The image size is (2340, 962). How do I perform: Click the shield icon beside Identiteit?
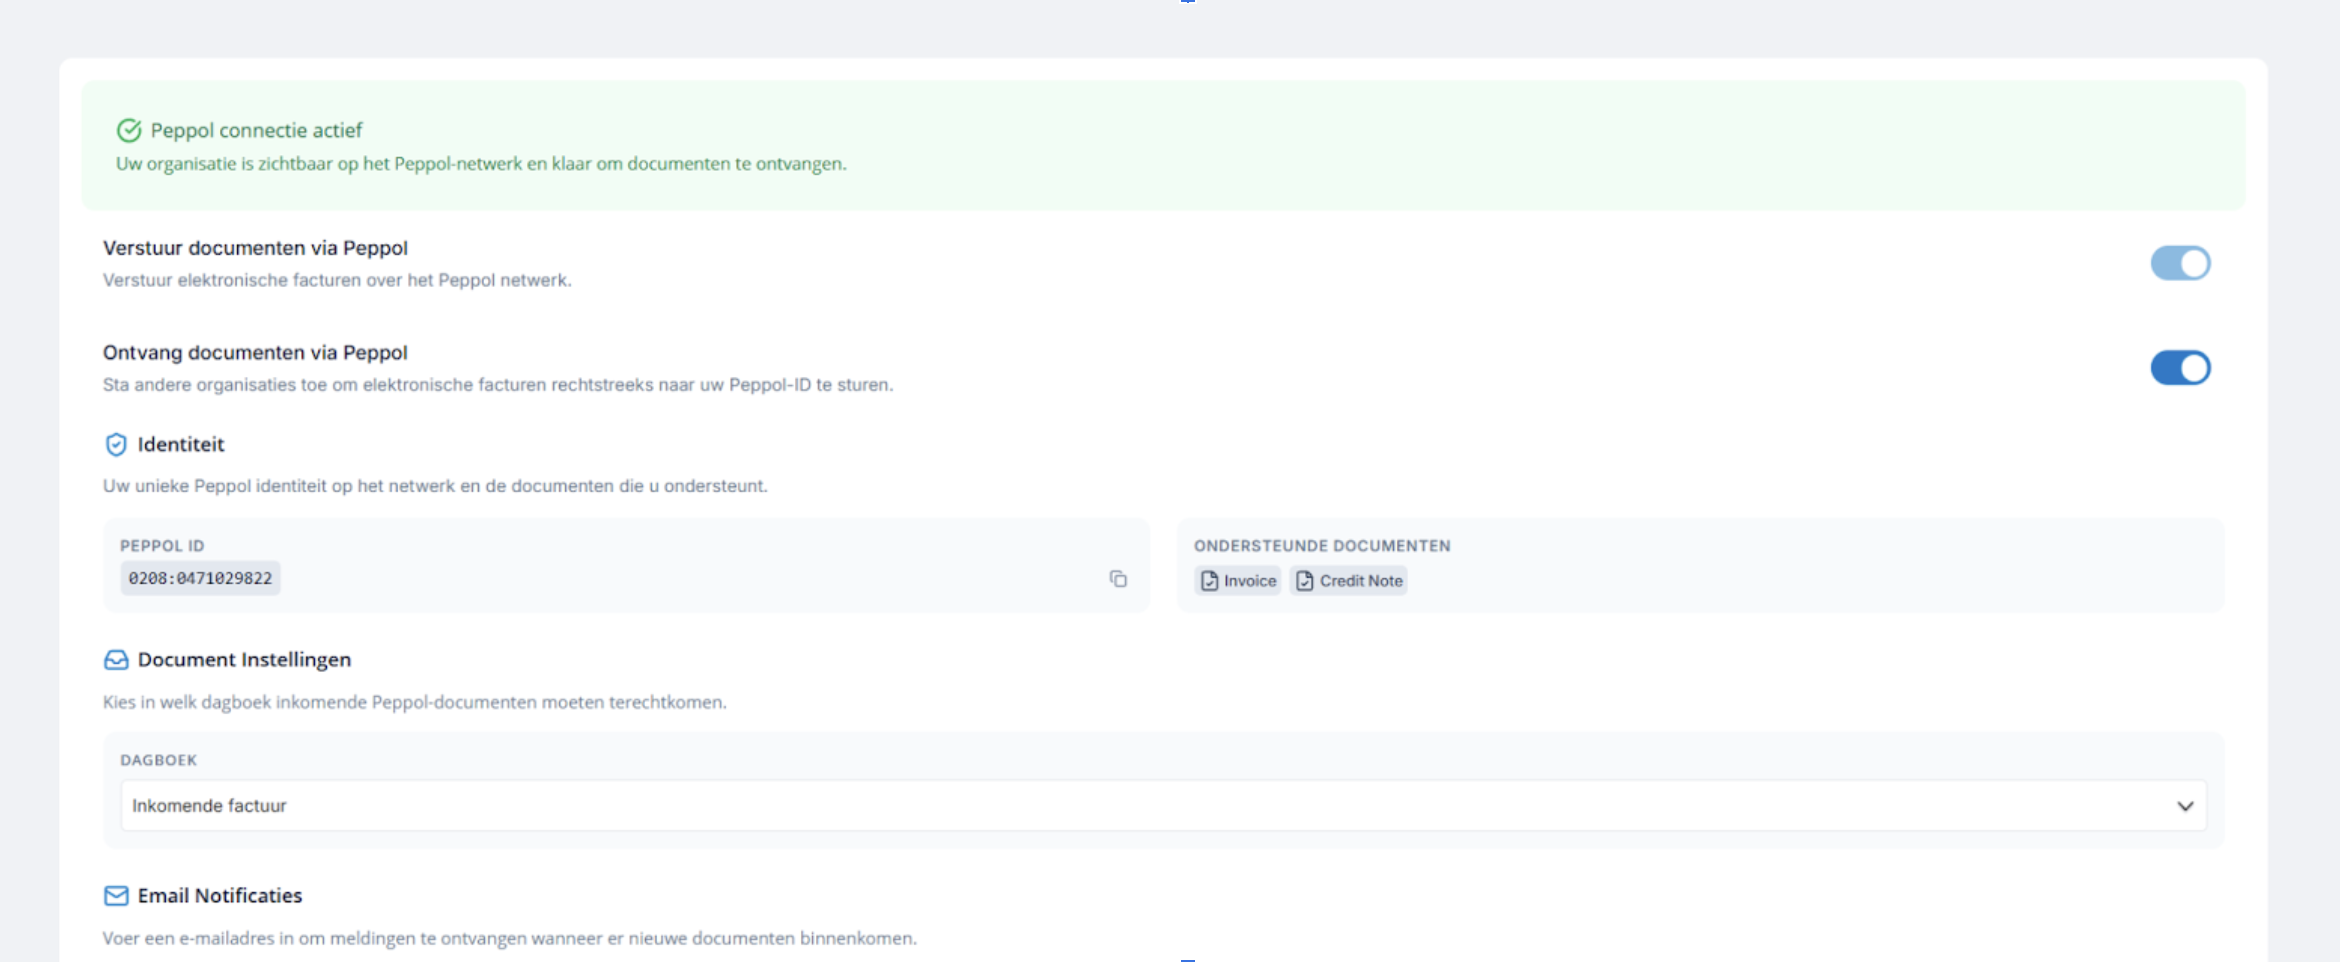click(x=116, y=445)
